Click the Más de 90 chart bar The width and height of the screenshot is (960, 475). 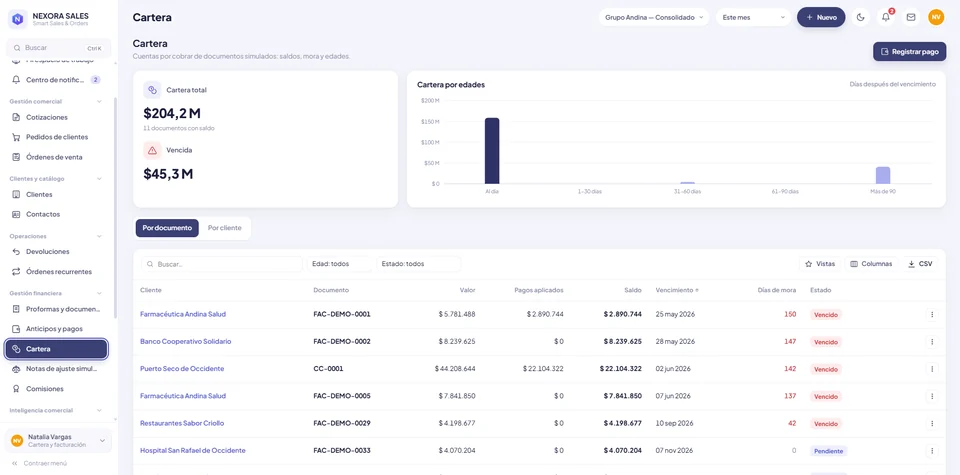coord(883,175)
